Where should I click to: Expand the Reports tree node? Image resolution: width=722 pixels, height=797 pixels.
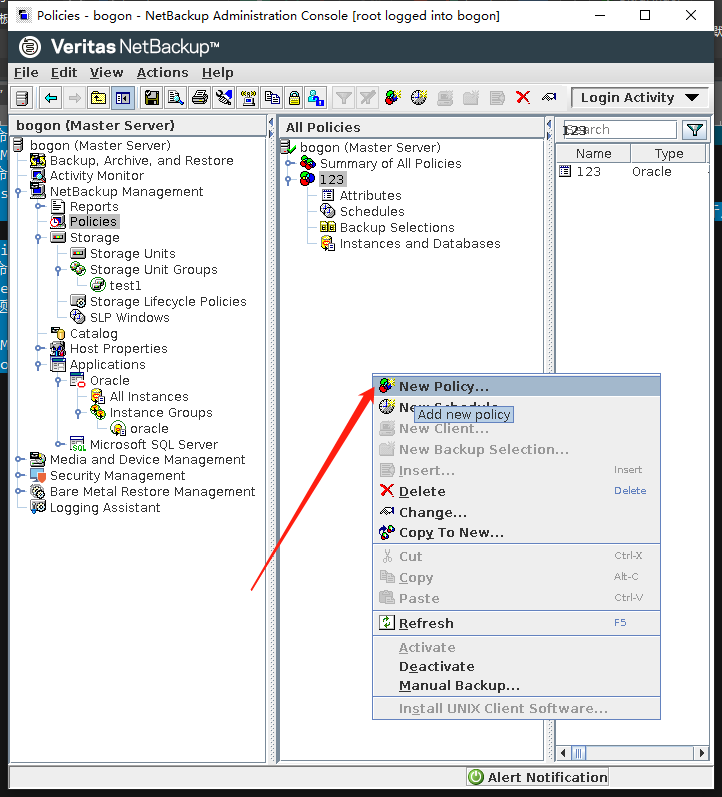(x=39, y=206)
